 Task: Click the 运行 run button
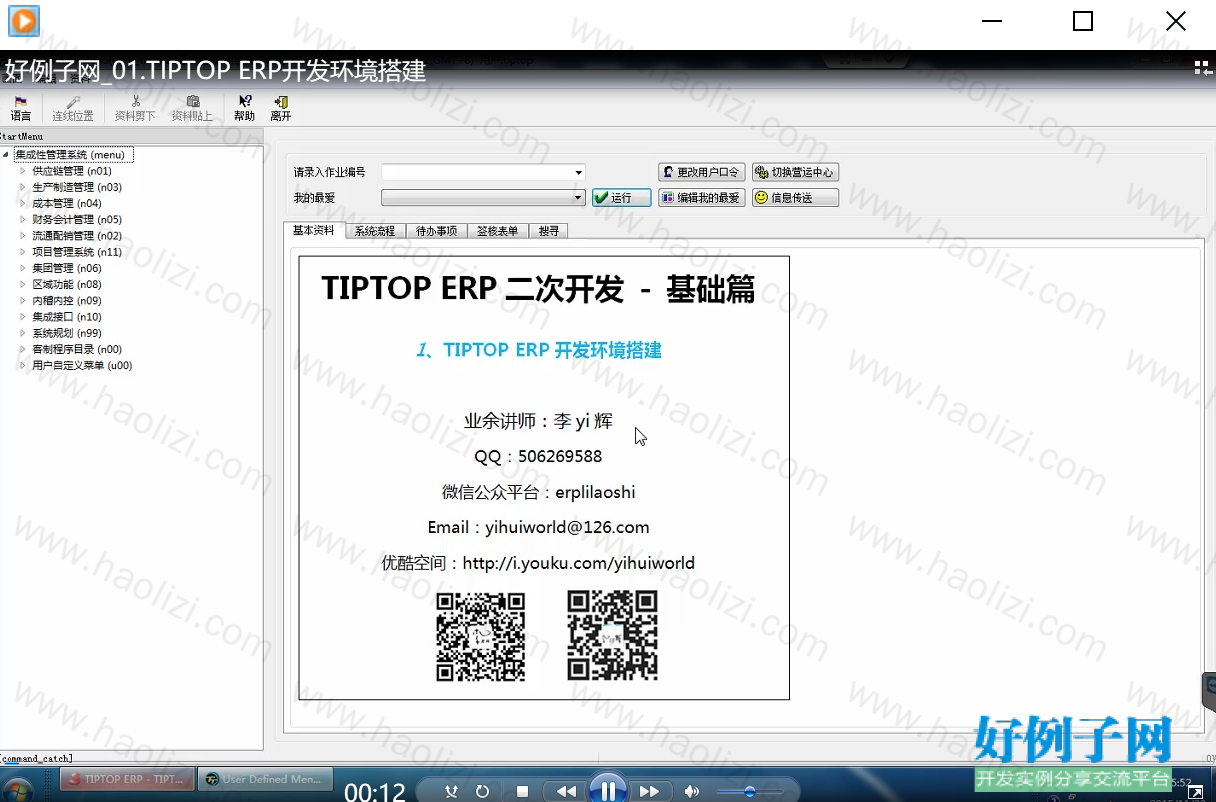pyautogui.click(x=621, y=198)
